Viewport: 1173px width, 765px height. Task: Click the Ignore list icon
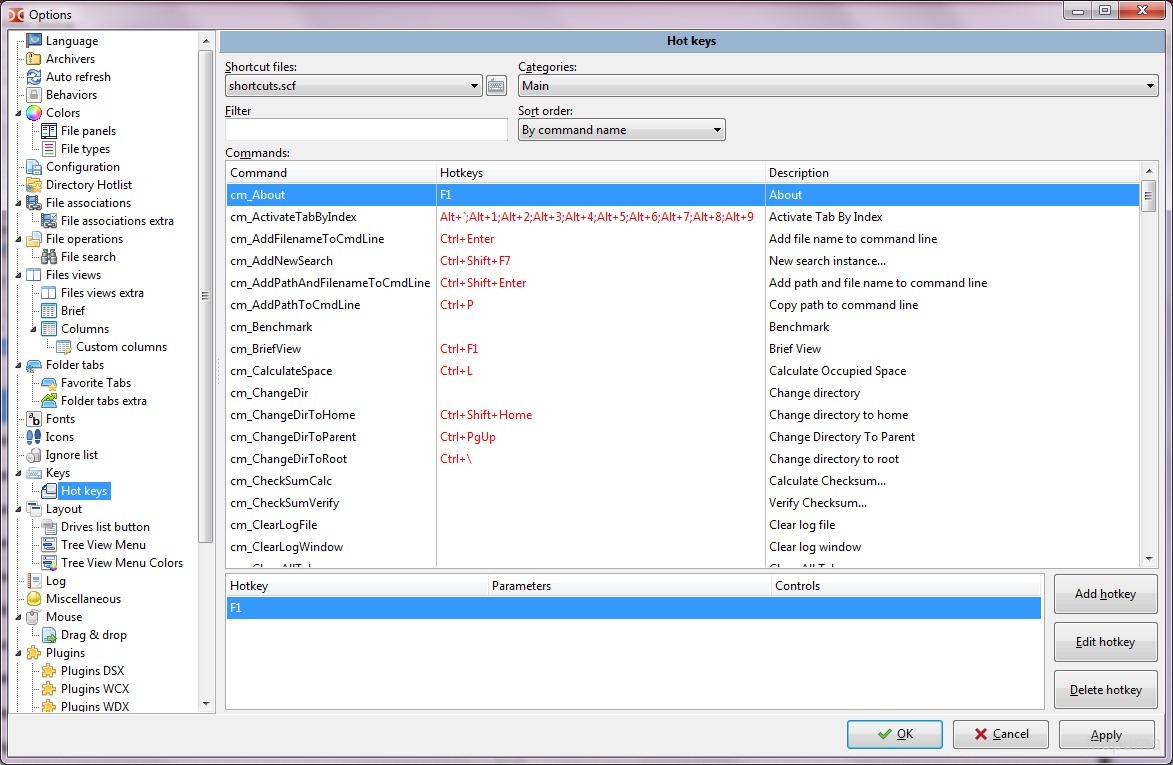34,455
